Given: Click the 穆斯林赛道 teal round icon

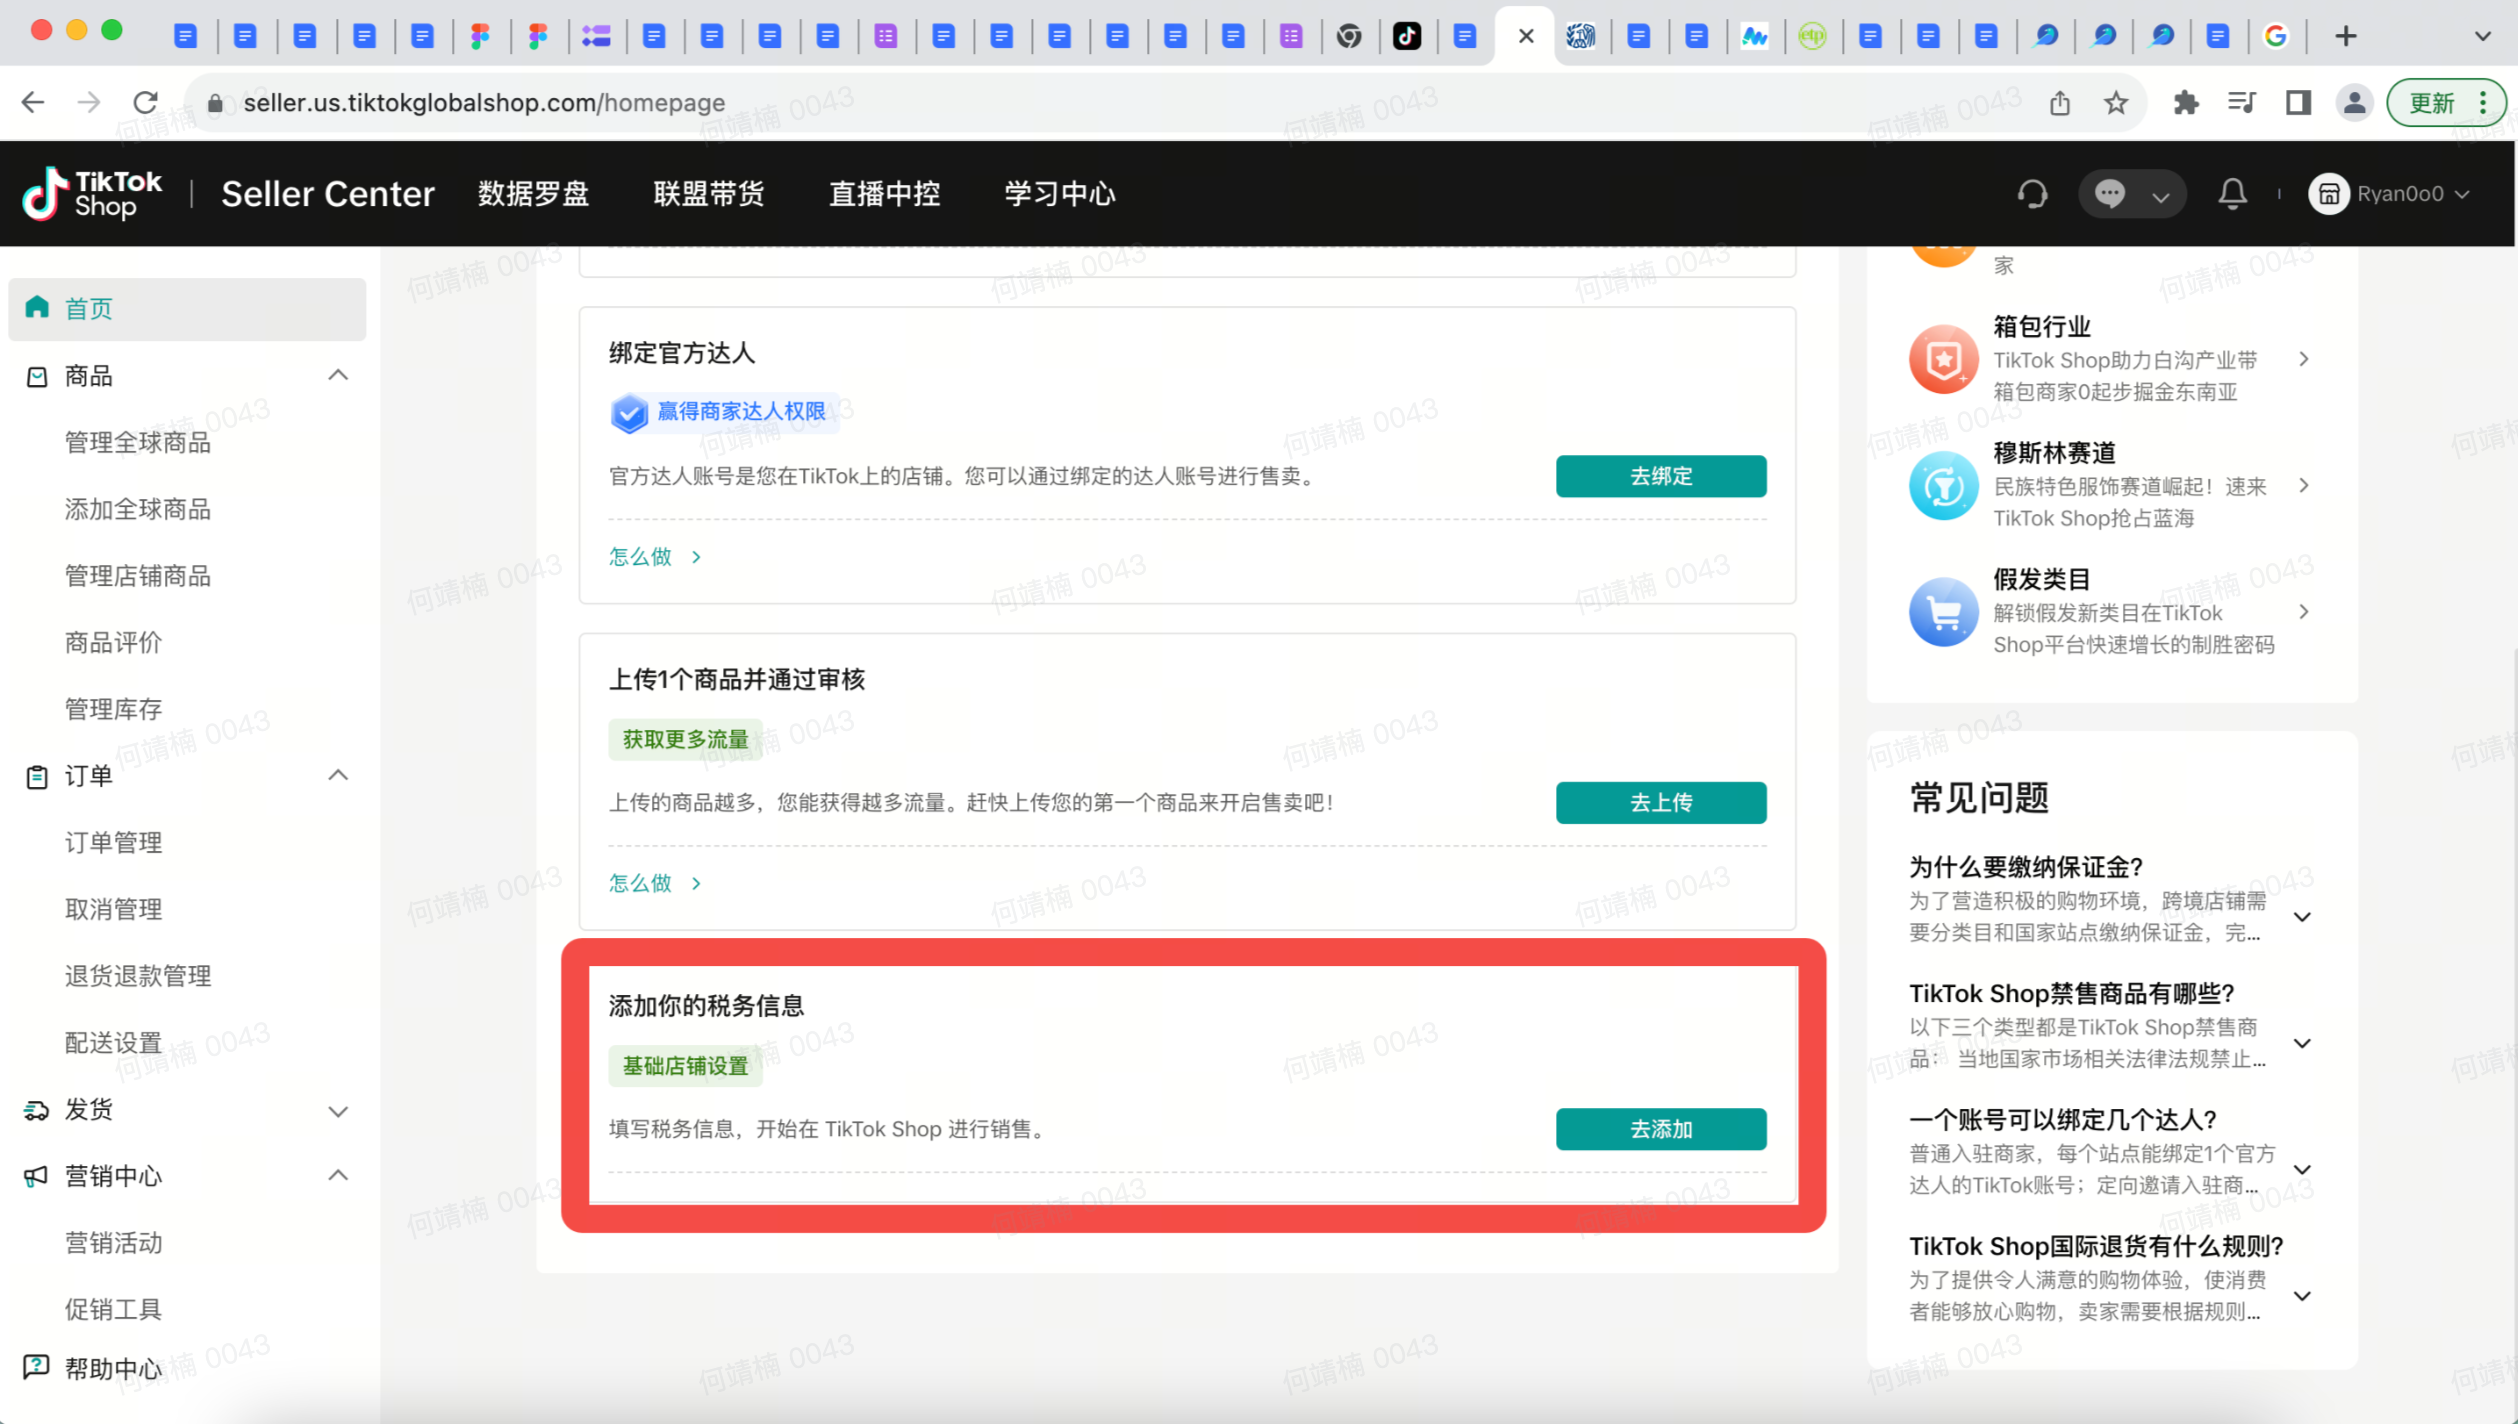Looking at the screenshot, I should [x=1943, y=486].
